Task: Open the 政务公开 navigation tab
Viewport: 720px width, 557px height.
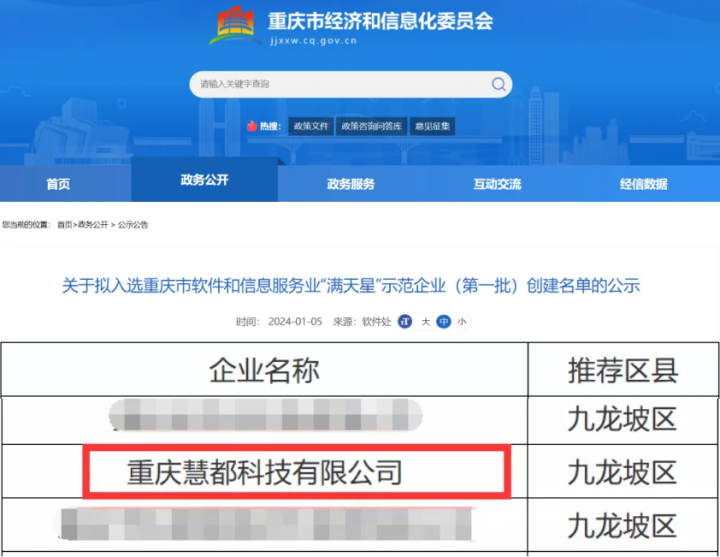Action: coord(205,180)
